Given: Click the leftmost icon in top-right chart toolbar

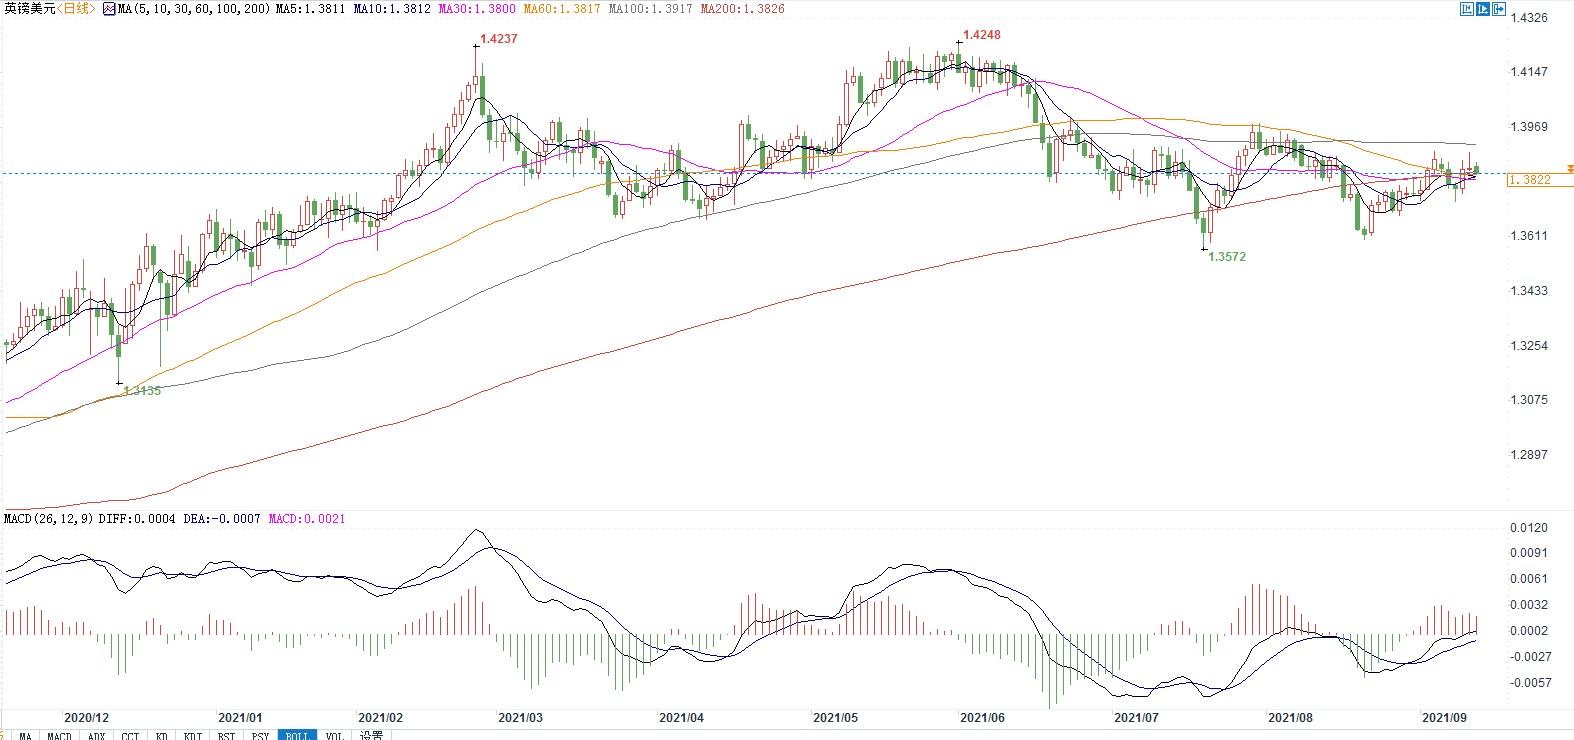Looking at the screenshot, I should tap(1467, 9).
